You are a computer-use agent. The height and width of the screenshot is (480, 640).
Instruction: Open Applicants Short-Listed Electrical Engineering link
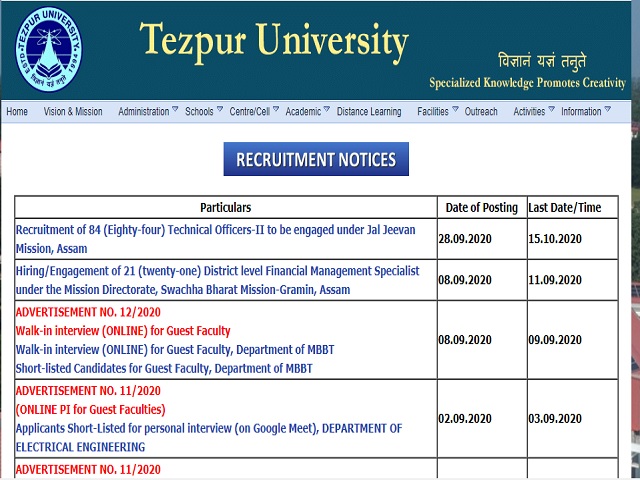click(x=209, y=438)
